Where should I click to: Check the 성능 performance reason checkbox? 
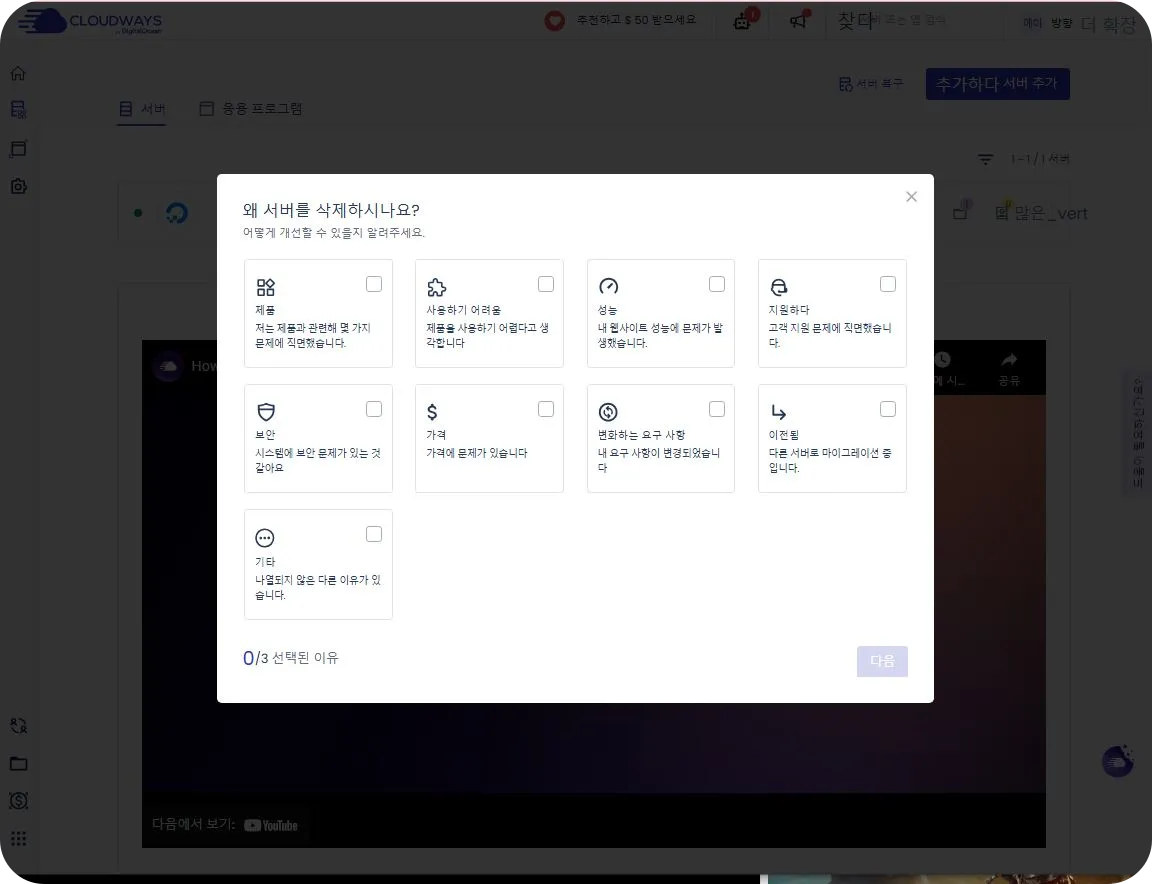click(717, 284)
